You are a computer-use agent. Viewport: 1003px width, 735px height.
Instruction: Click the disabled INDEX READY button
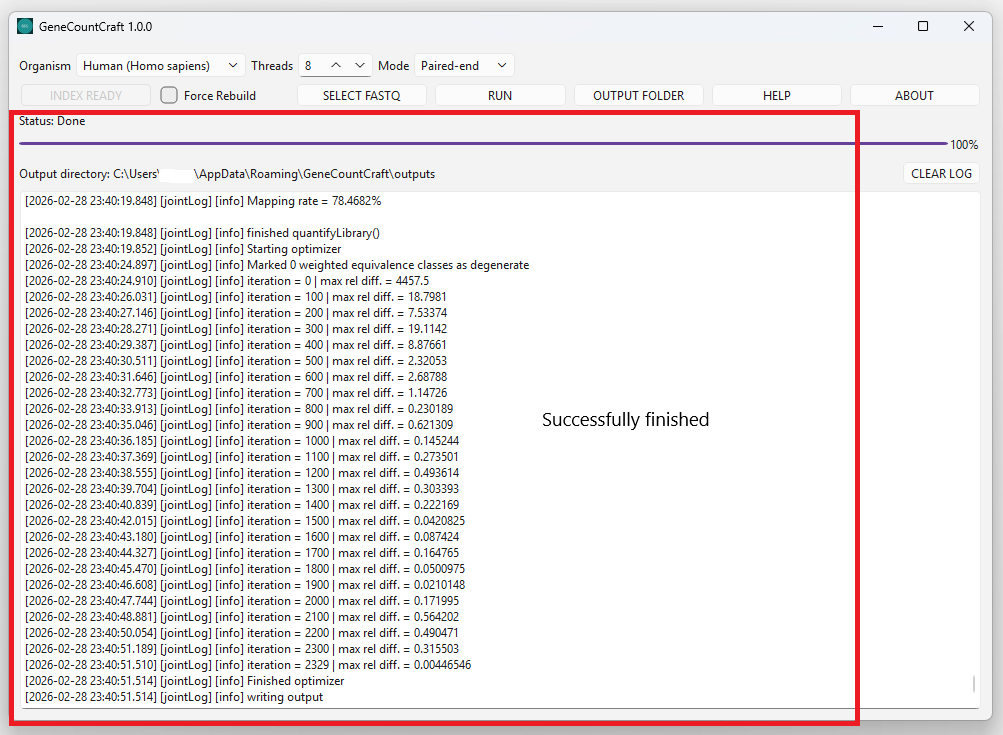click(x=86, y=95)
